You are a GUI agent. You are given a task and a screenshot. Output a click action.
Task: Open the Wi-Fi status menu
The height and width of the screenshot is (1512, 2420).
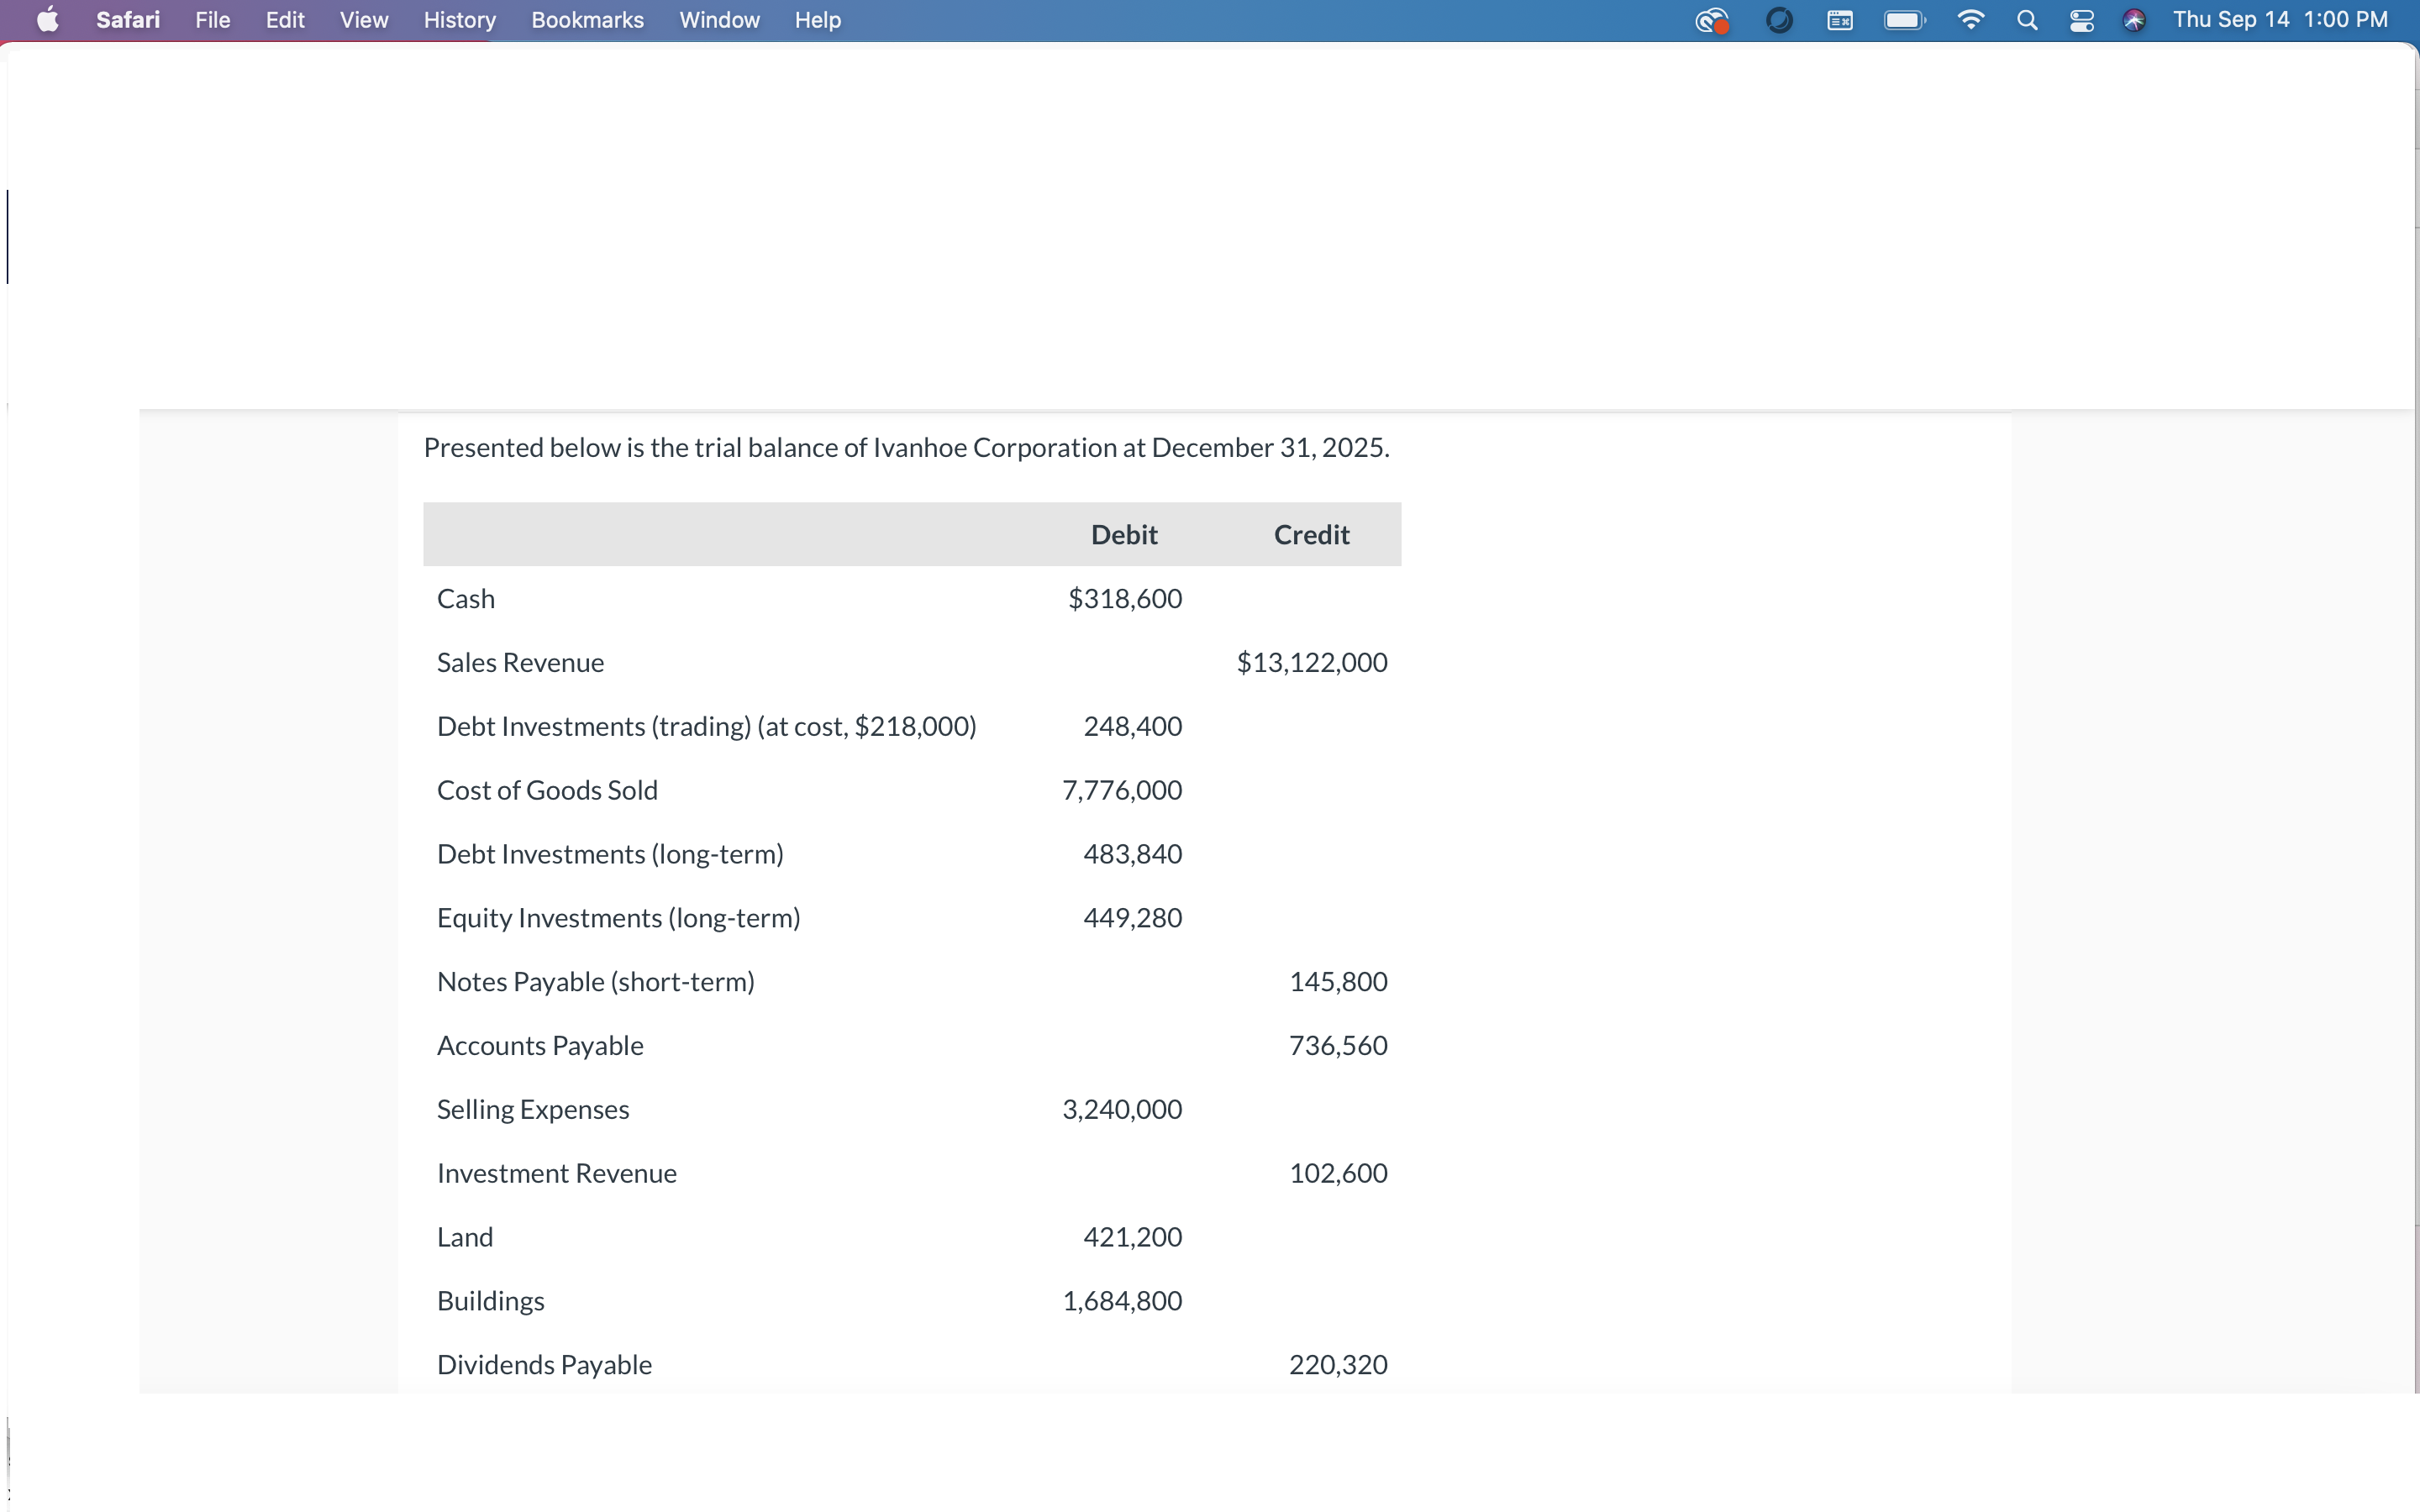pos(1969,20)
